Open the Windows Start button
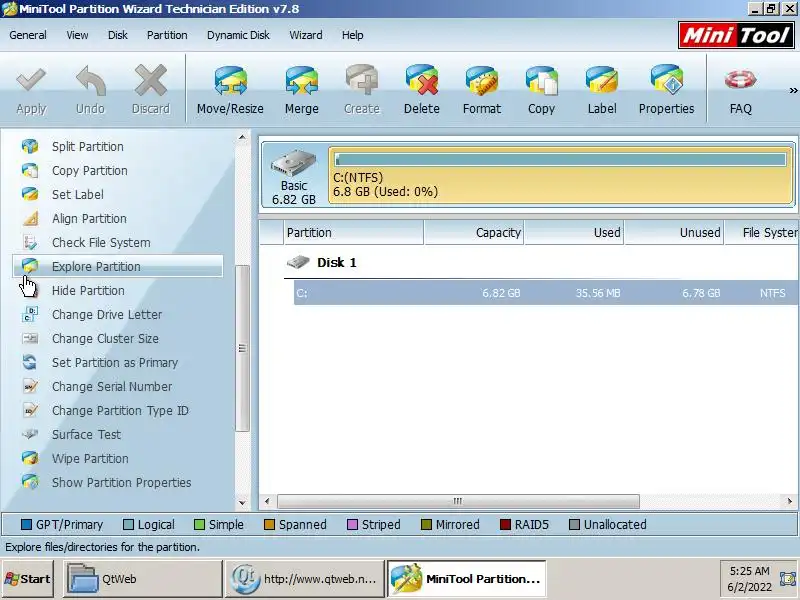The height and width of the screenshot is (600, 800). pos(28,579)
